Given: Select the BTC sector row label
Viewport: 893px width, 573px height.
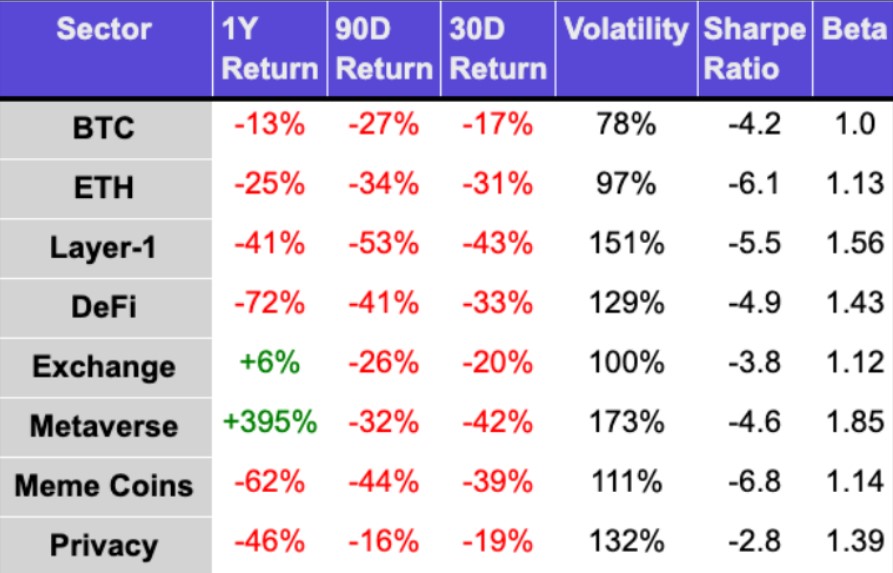Looking at the screenshot, I should click(x=104, y=128).
